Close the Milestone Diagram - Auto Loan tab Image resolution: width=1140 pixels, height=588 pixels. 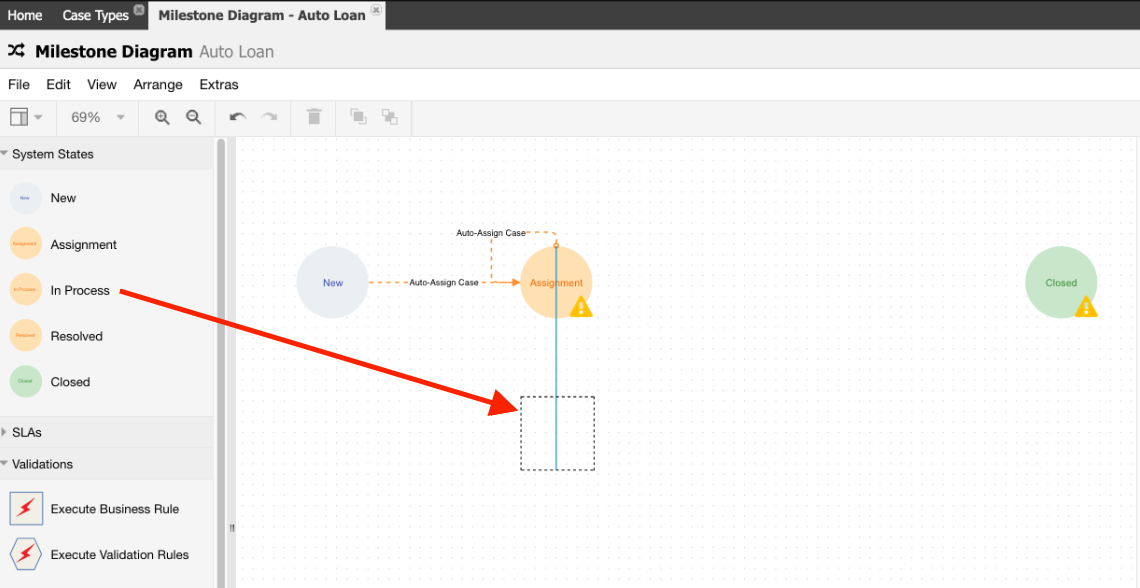[x=375, y=10]
